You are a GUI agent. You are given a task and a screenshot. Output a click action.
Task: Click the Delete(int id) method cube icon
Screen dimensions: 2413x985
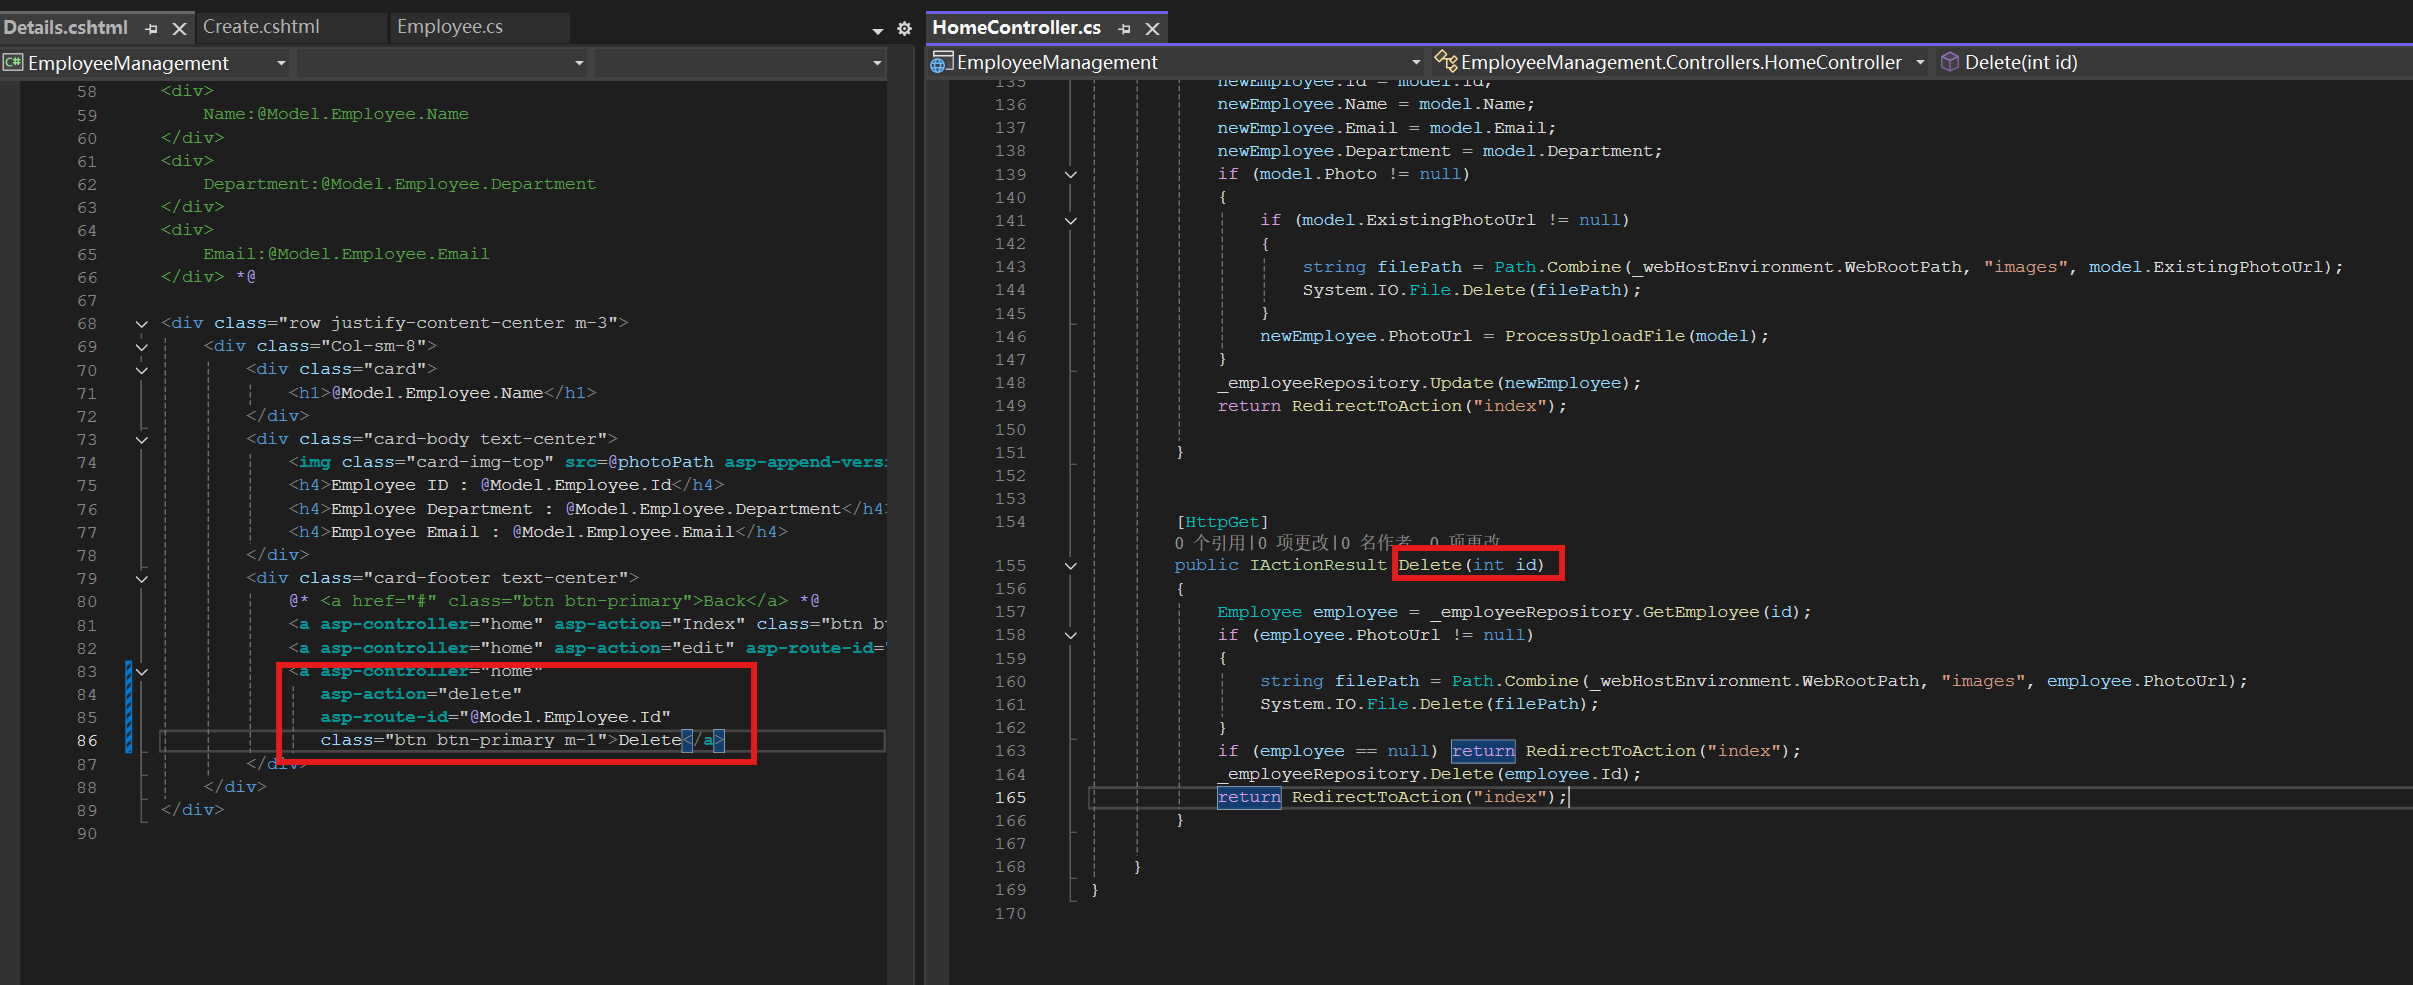point(1950,62)
